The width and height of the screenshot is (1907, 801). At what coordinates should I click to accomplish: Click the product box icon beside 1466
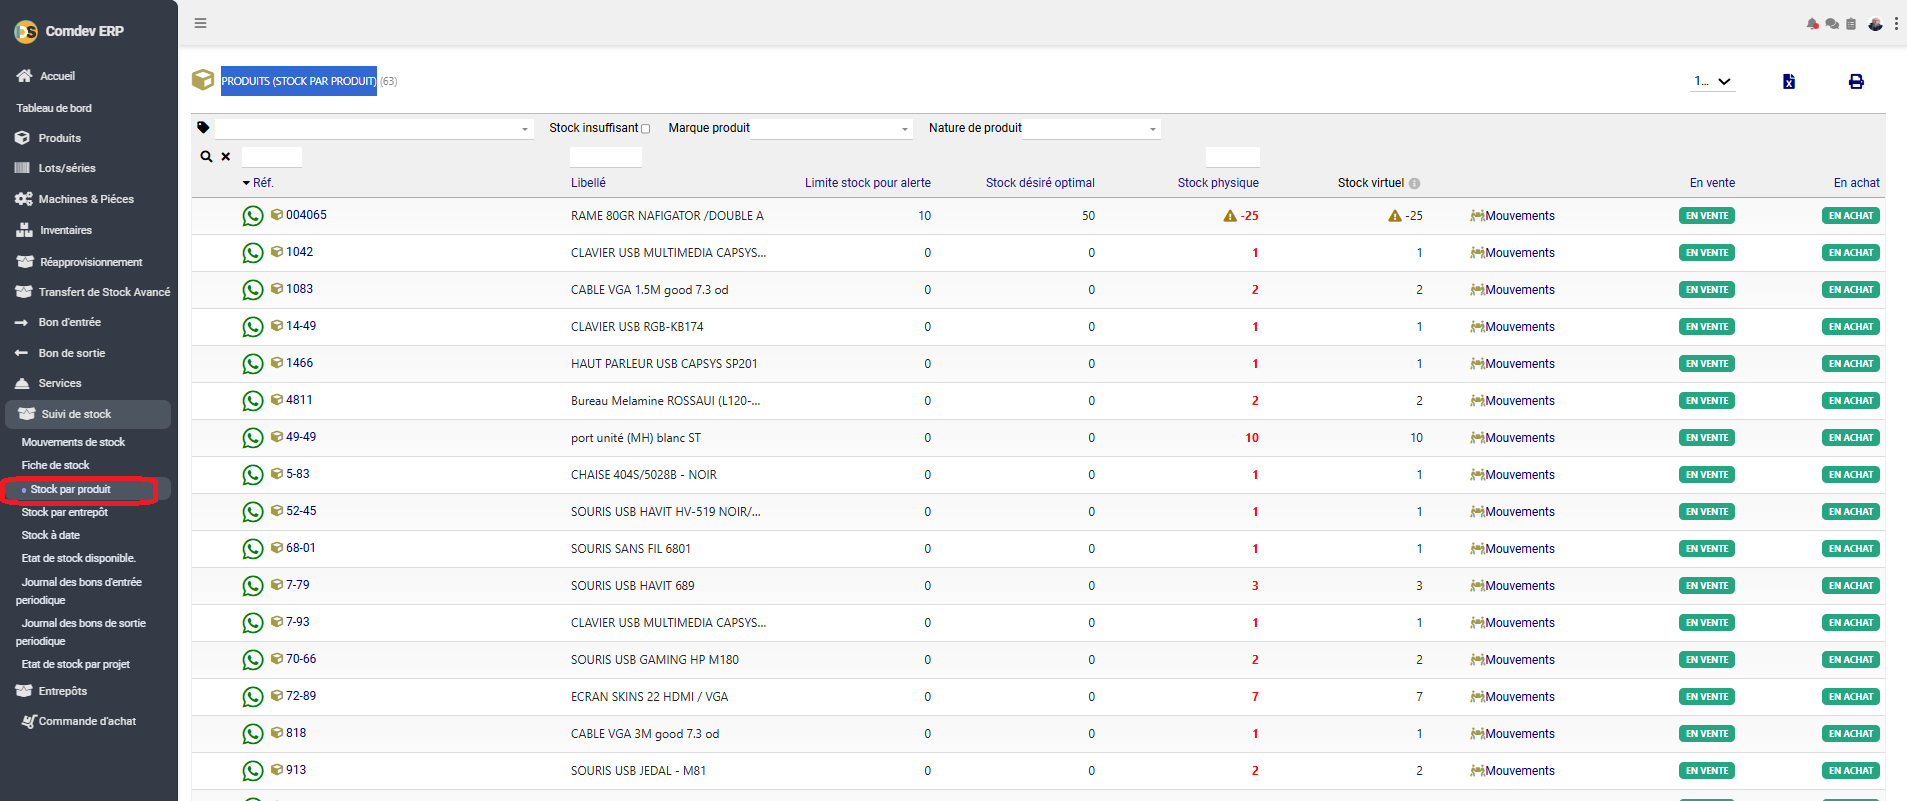pyautogui.click(x=277, y=363)
